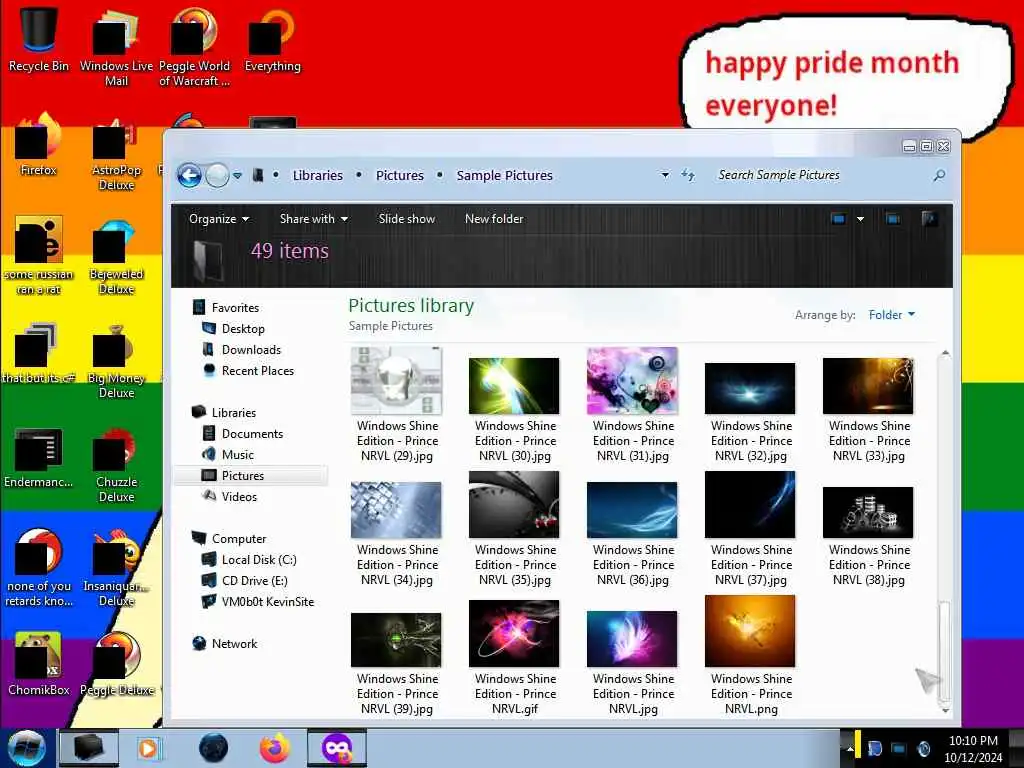Select the ChomikBox desktop icon
Viewport: 1024px width, 768px height.
coord(39,664)
